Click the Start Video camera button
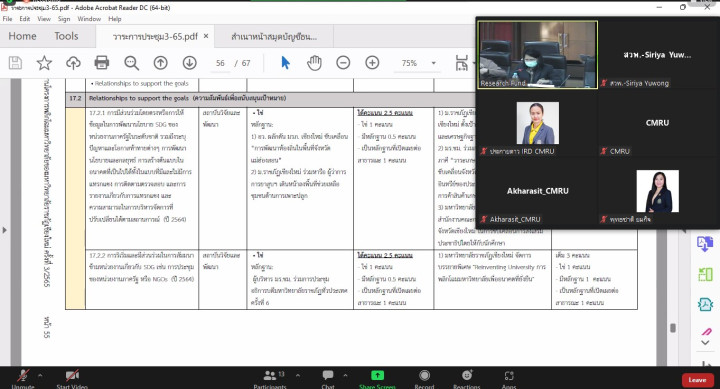The width and height of the screenshot is (720, 389). coord(72,379)
